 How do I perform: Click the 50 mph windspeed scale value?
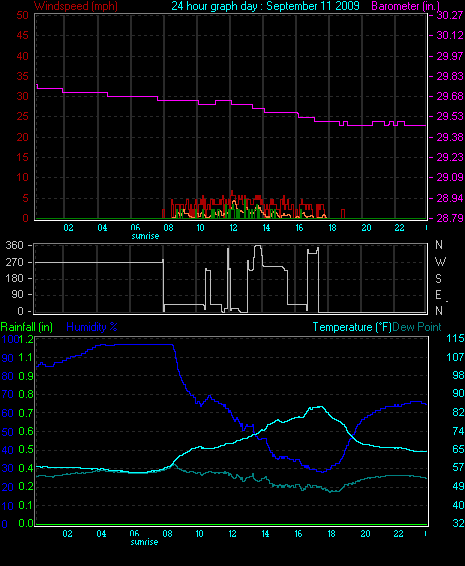tap(22, 15)
